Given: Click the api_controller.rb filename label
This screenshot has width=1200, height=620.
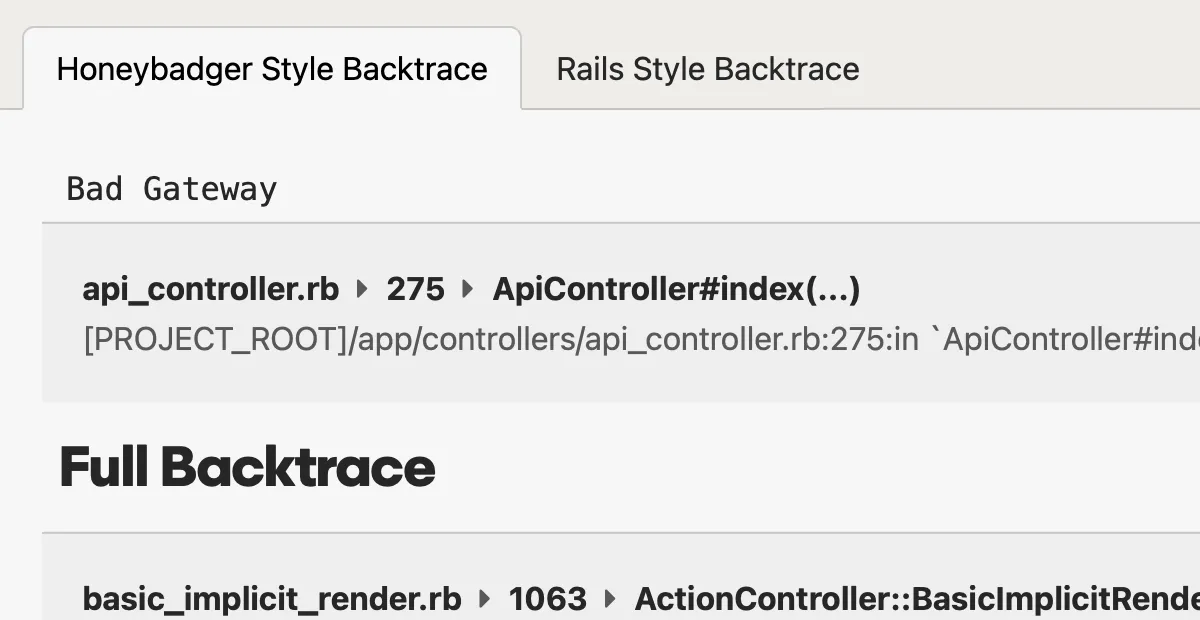Looking at the screenshot, I should pos(210,289).
